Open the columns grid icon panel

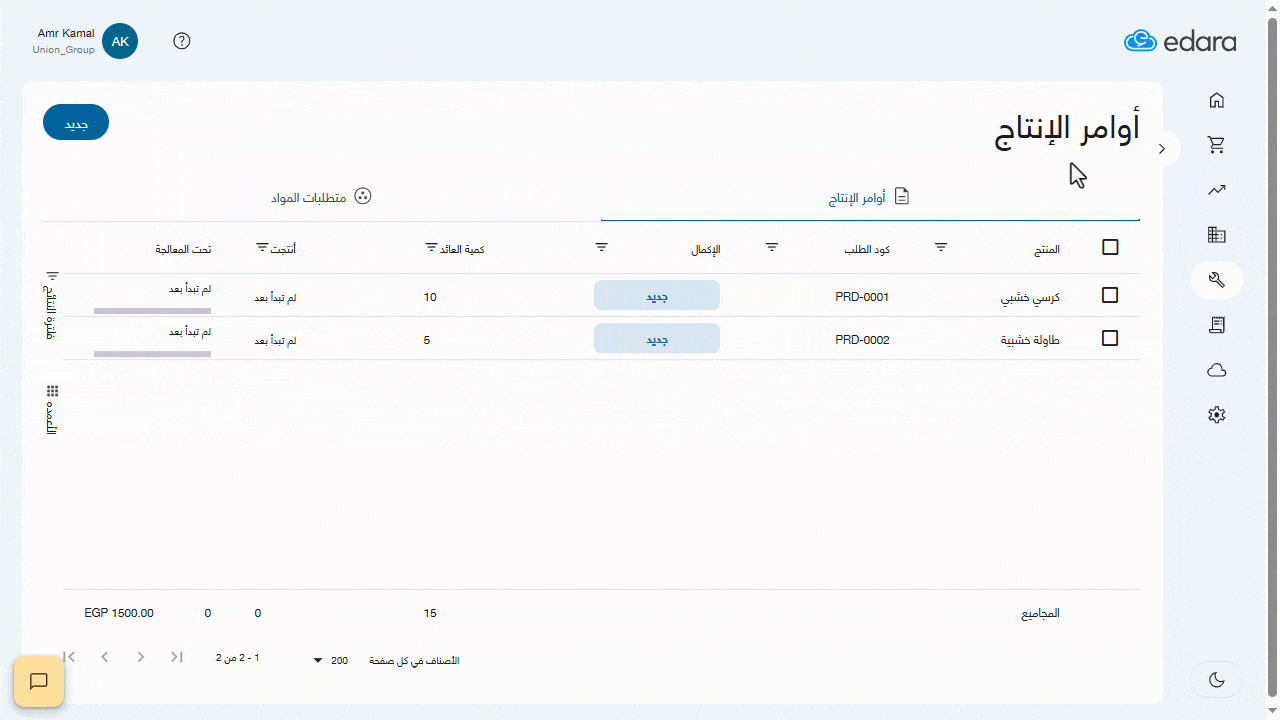tap(53, 391)
